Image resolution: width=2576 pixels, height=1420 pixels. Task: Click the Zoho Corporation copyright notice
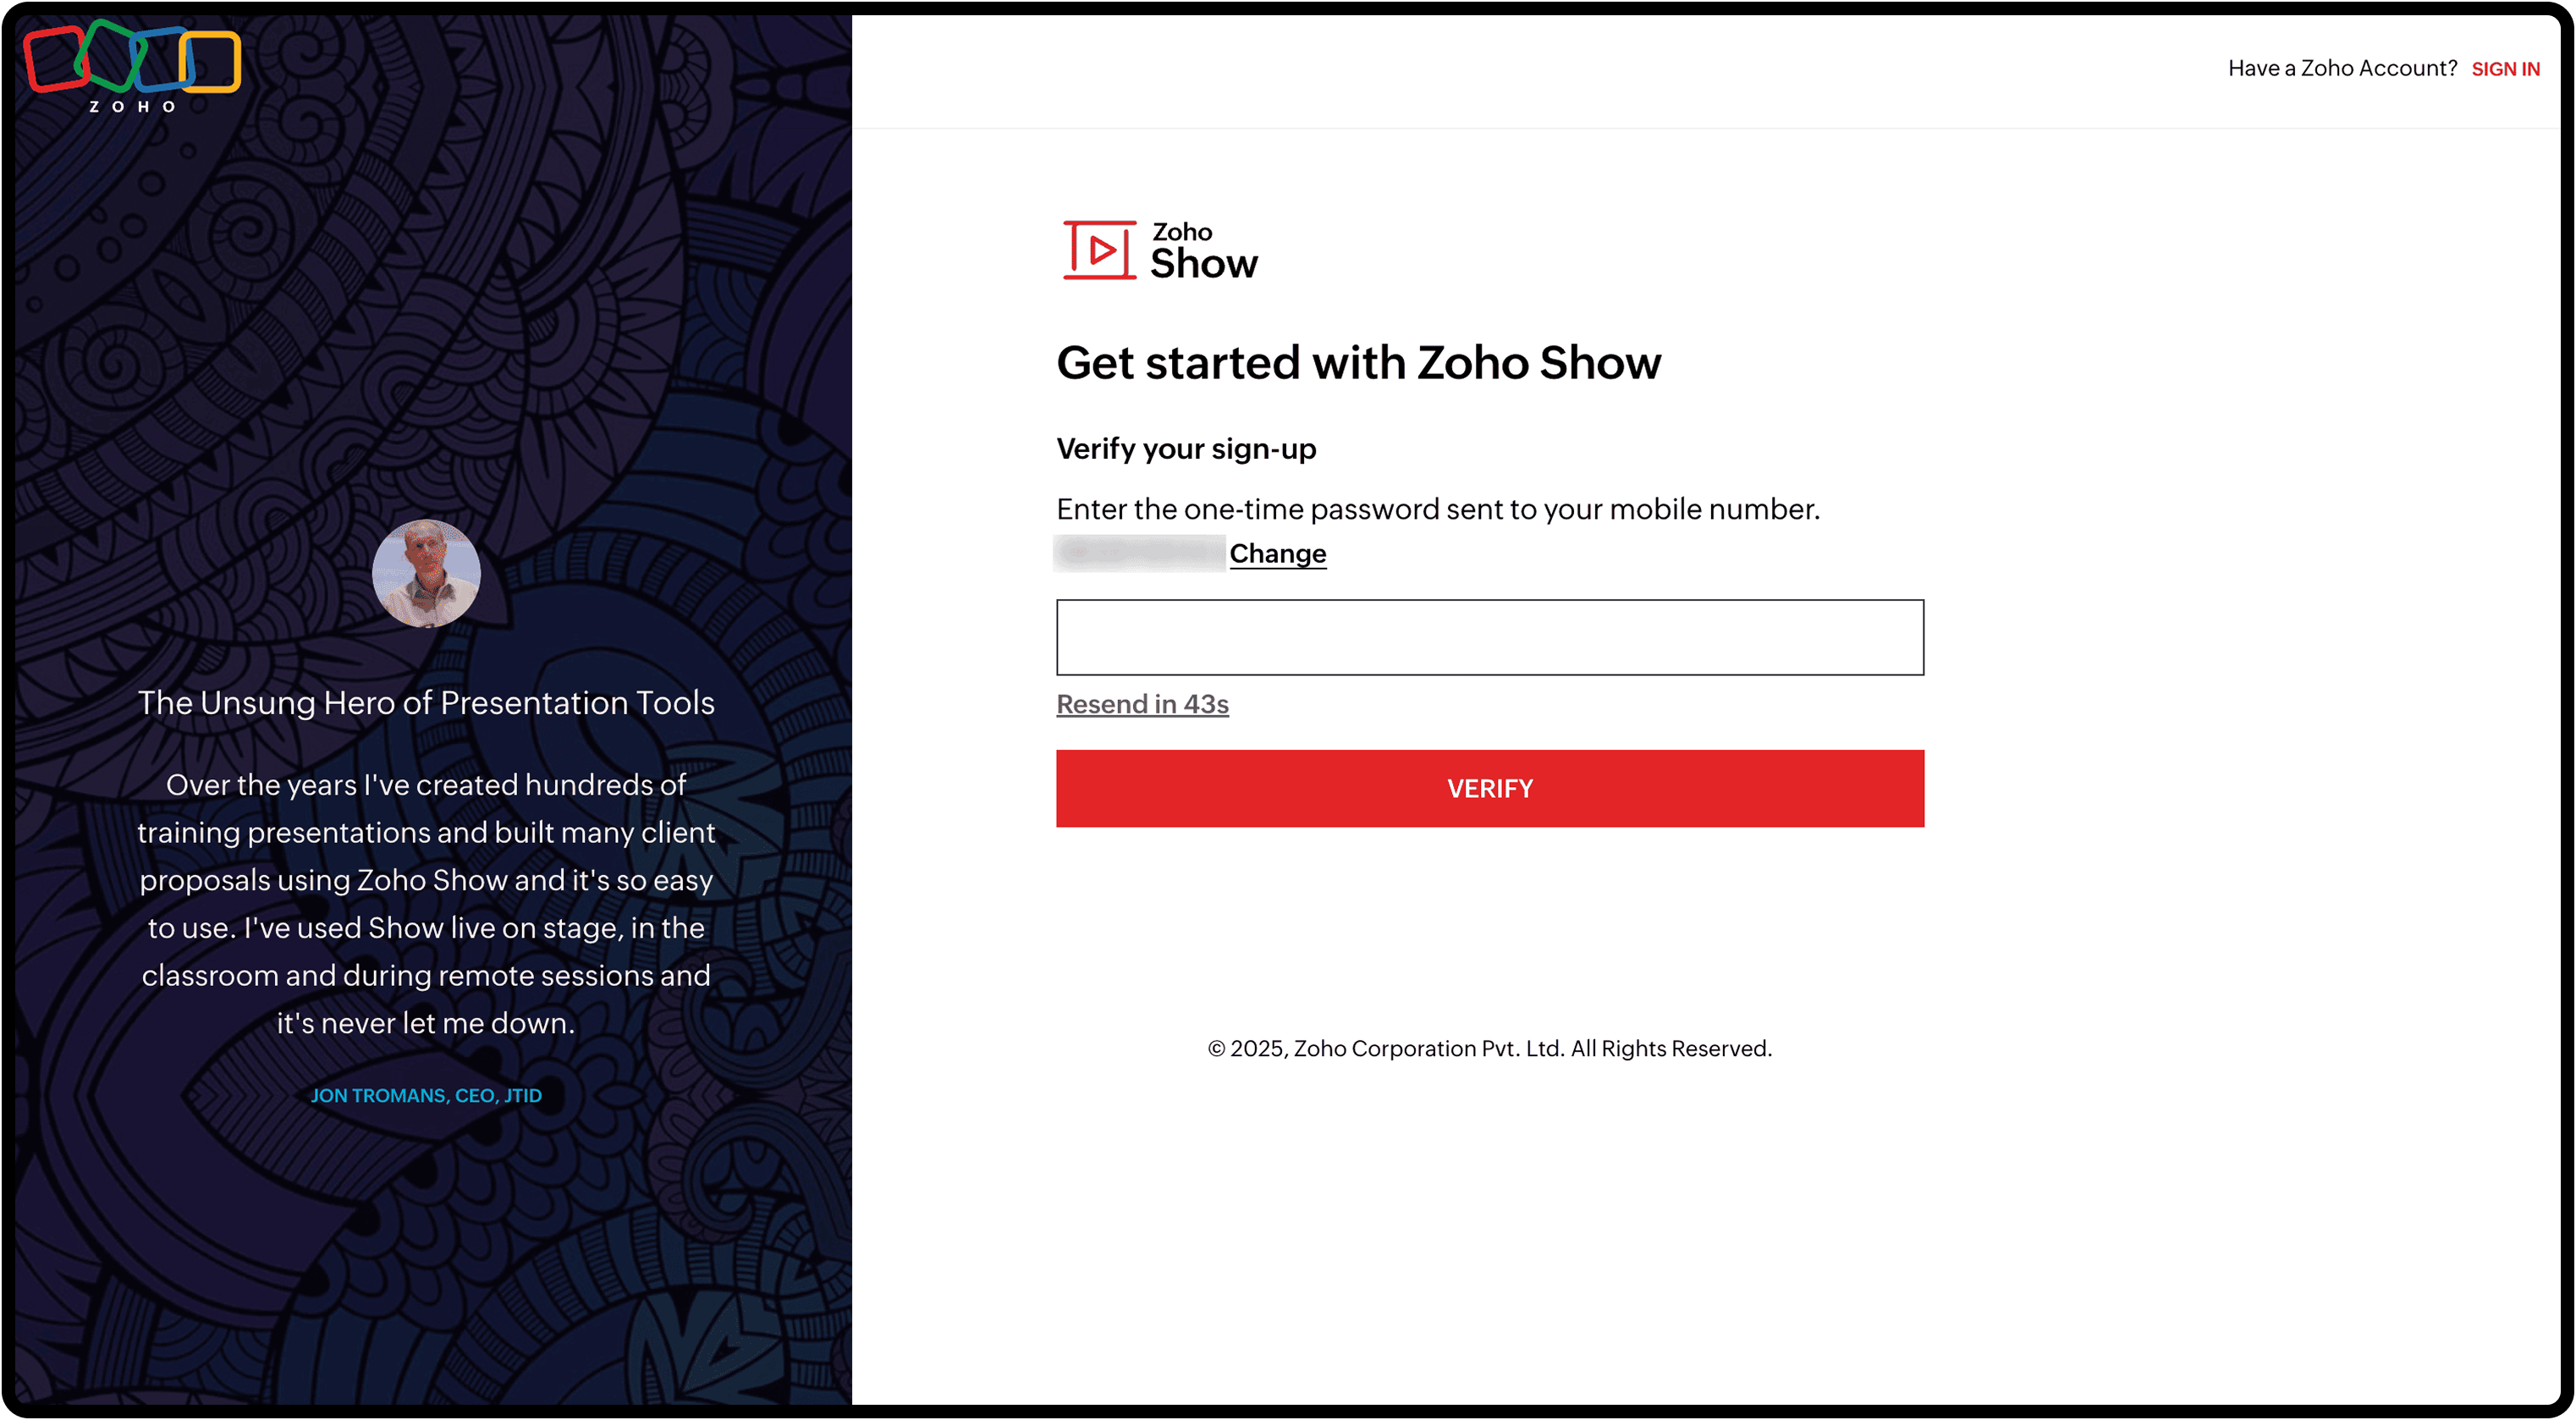coord(1489,1048)
